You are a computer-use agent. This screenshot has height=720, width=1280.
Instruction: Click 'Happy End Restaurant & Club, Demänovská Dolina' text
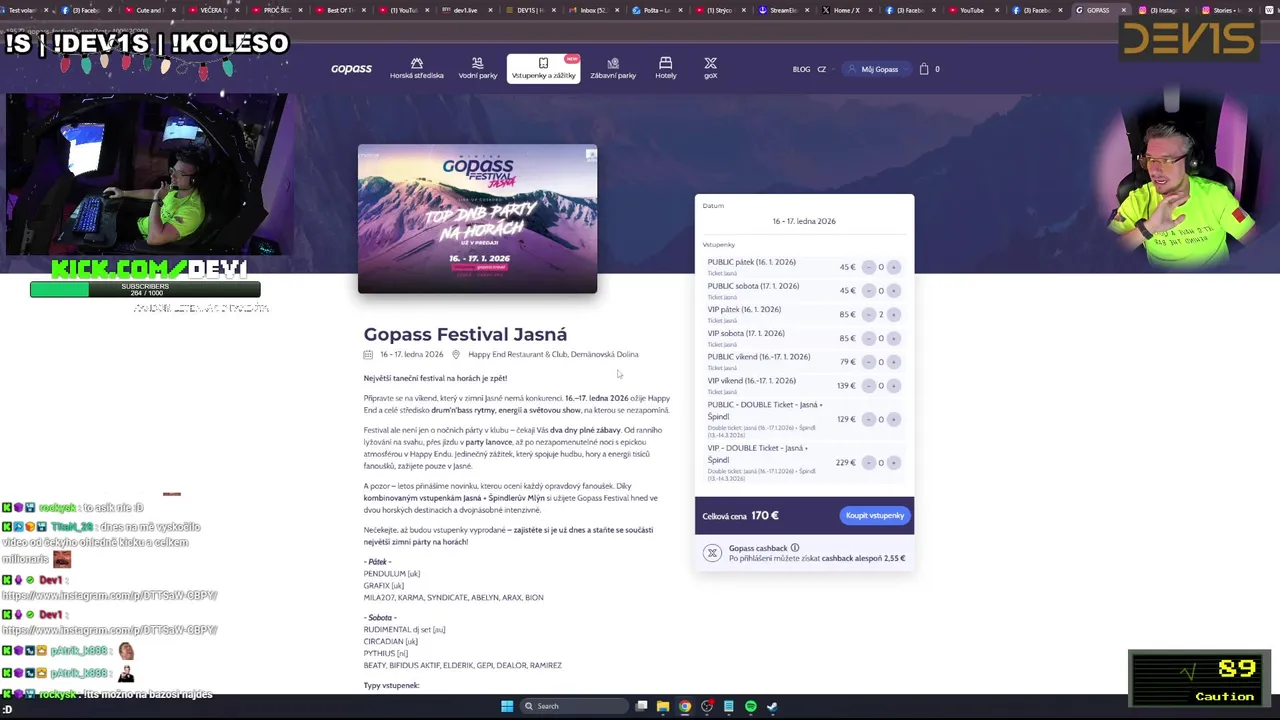(x=553, y=354)
